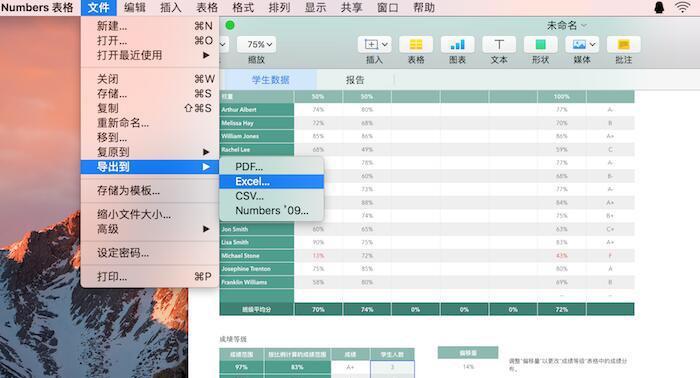Open the 显示 menu in menu bar
Screen dimensions: 700x378
pos(316,8)
